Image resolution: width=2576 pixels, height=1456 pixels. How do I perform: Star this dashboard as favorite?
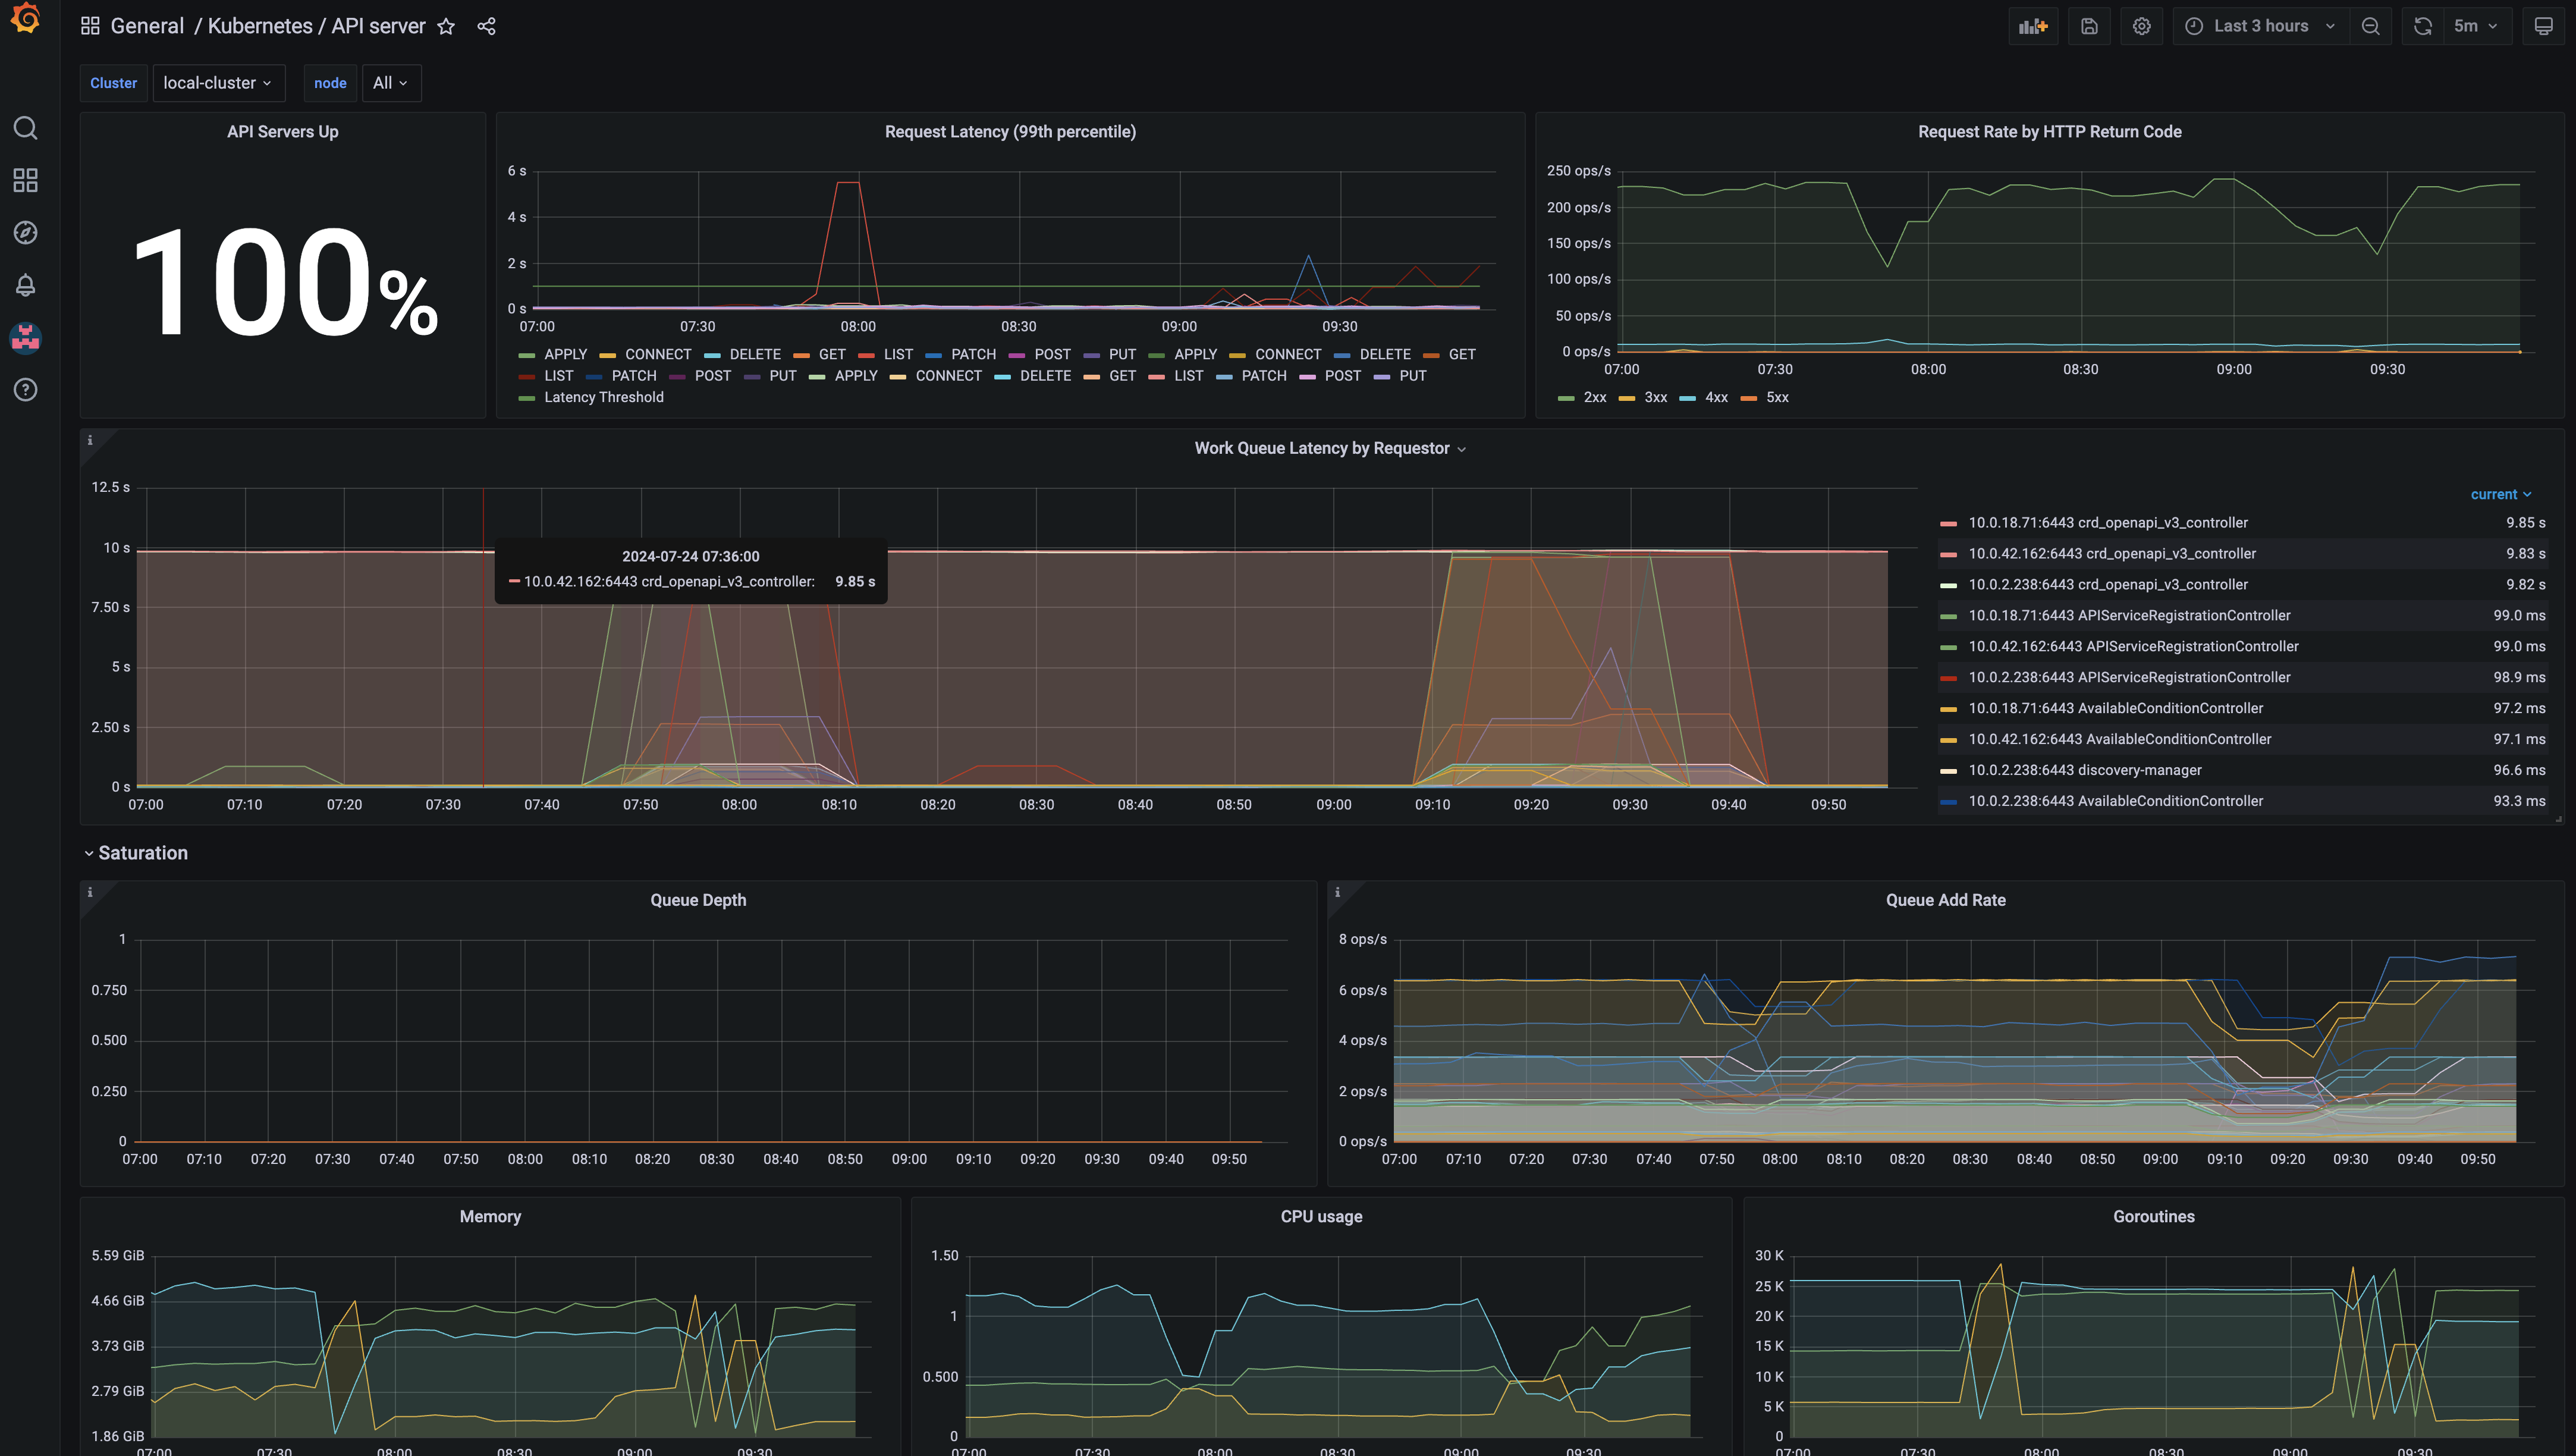(446, 27)
